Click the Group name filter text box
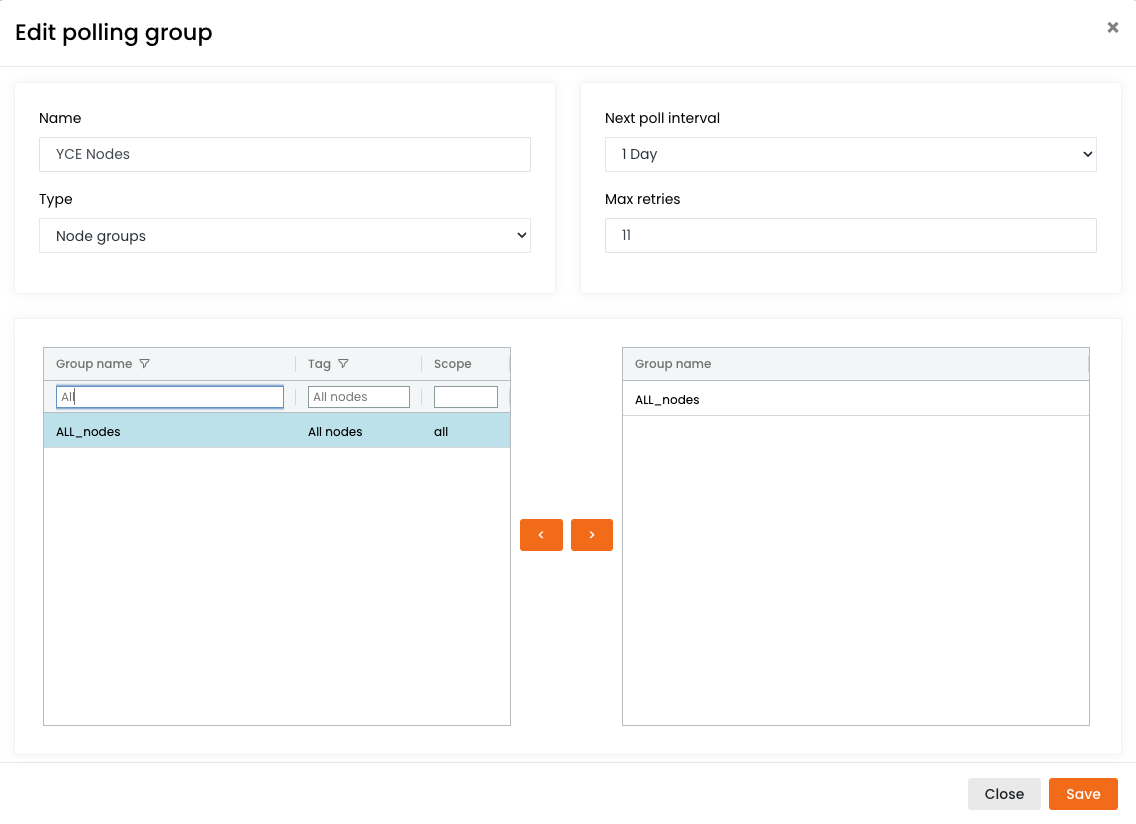The width and height of the screenshot is (1136, 824). [170, 397]
